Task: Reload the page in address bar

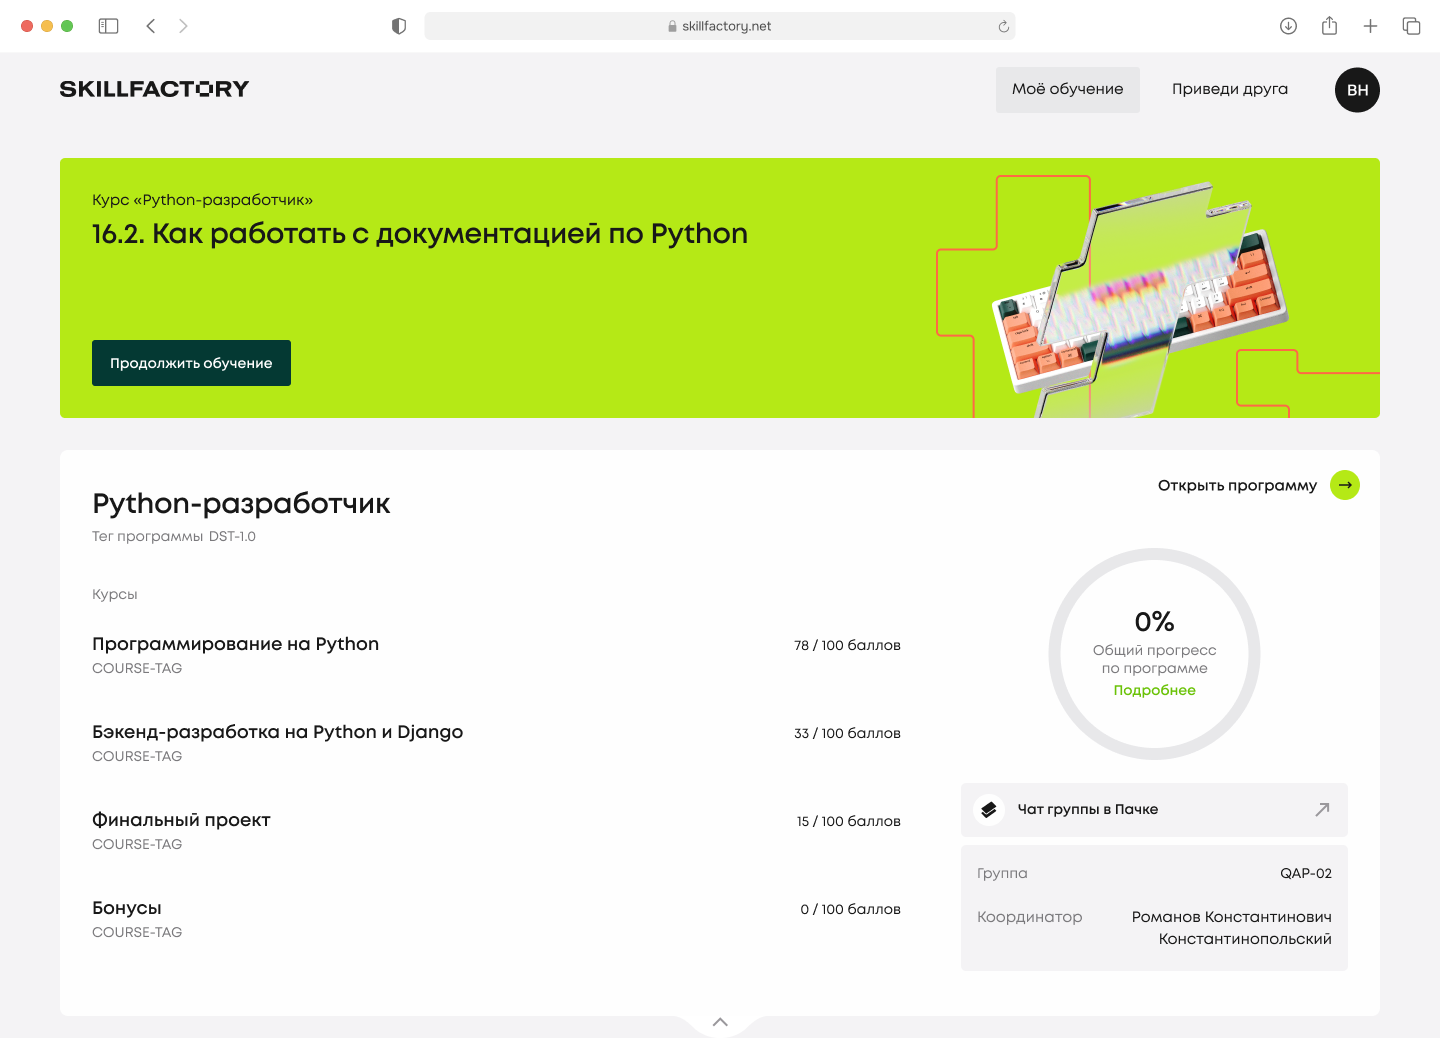Action: pyautogui.click(x=1003, y=26)
